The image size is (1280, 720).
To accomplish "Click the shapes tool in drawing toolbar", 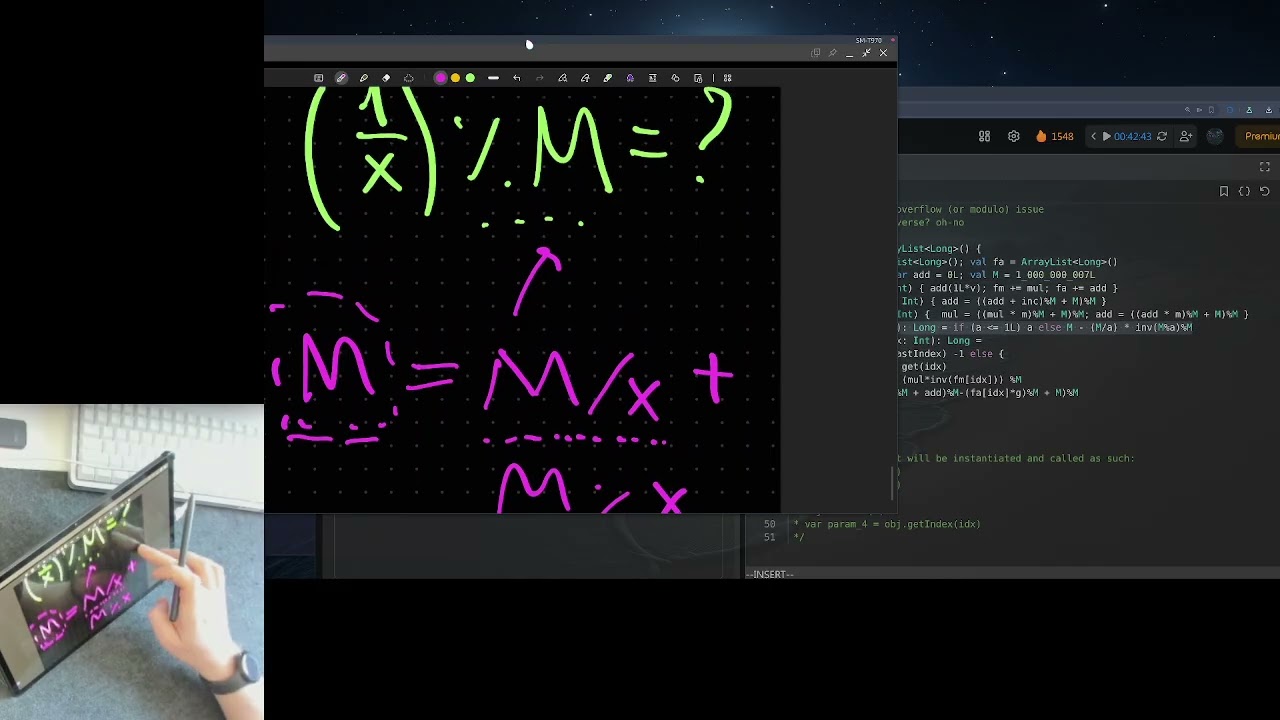I will (675, 78).
